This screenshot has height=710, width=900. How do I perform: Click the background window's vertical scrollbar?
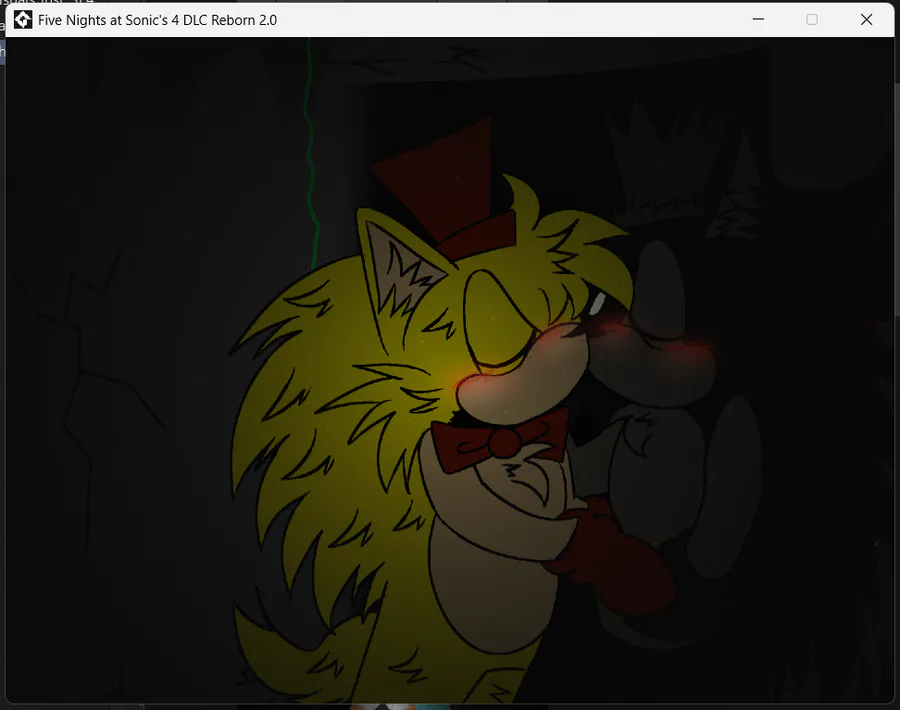[x=897, y=199]
